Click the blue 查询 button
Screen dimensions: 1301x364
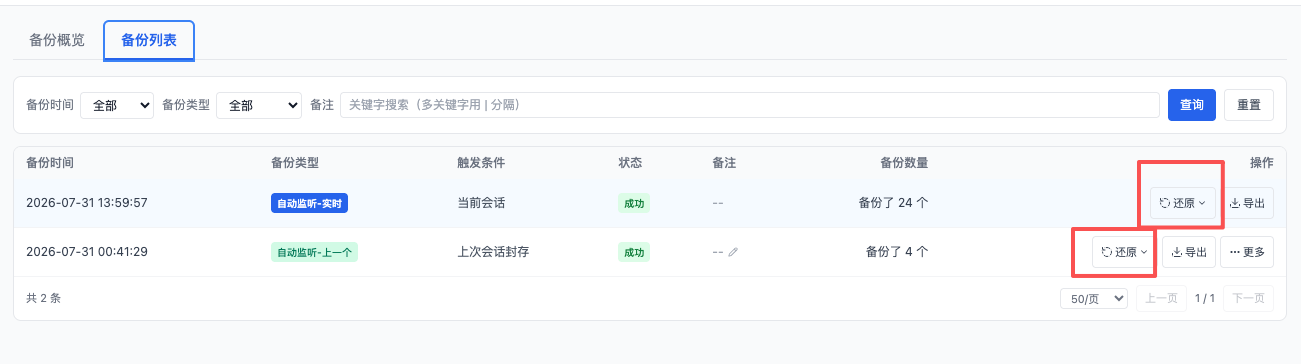(1192, 105)
